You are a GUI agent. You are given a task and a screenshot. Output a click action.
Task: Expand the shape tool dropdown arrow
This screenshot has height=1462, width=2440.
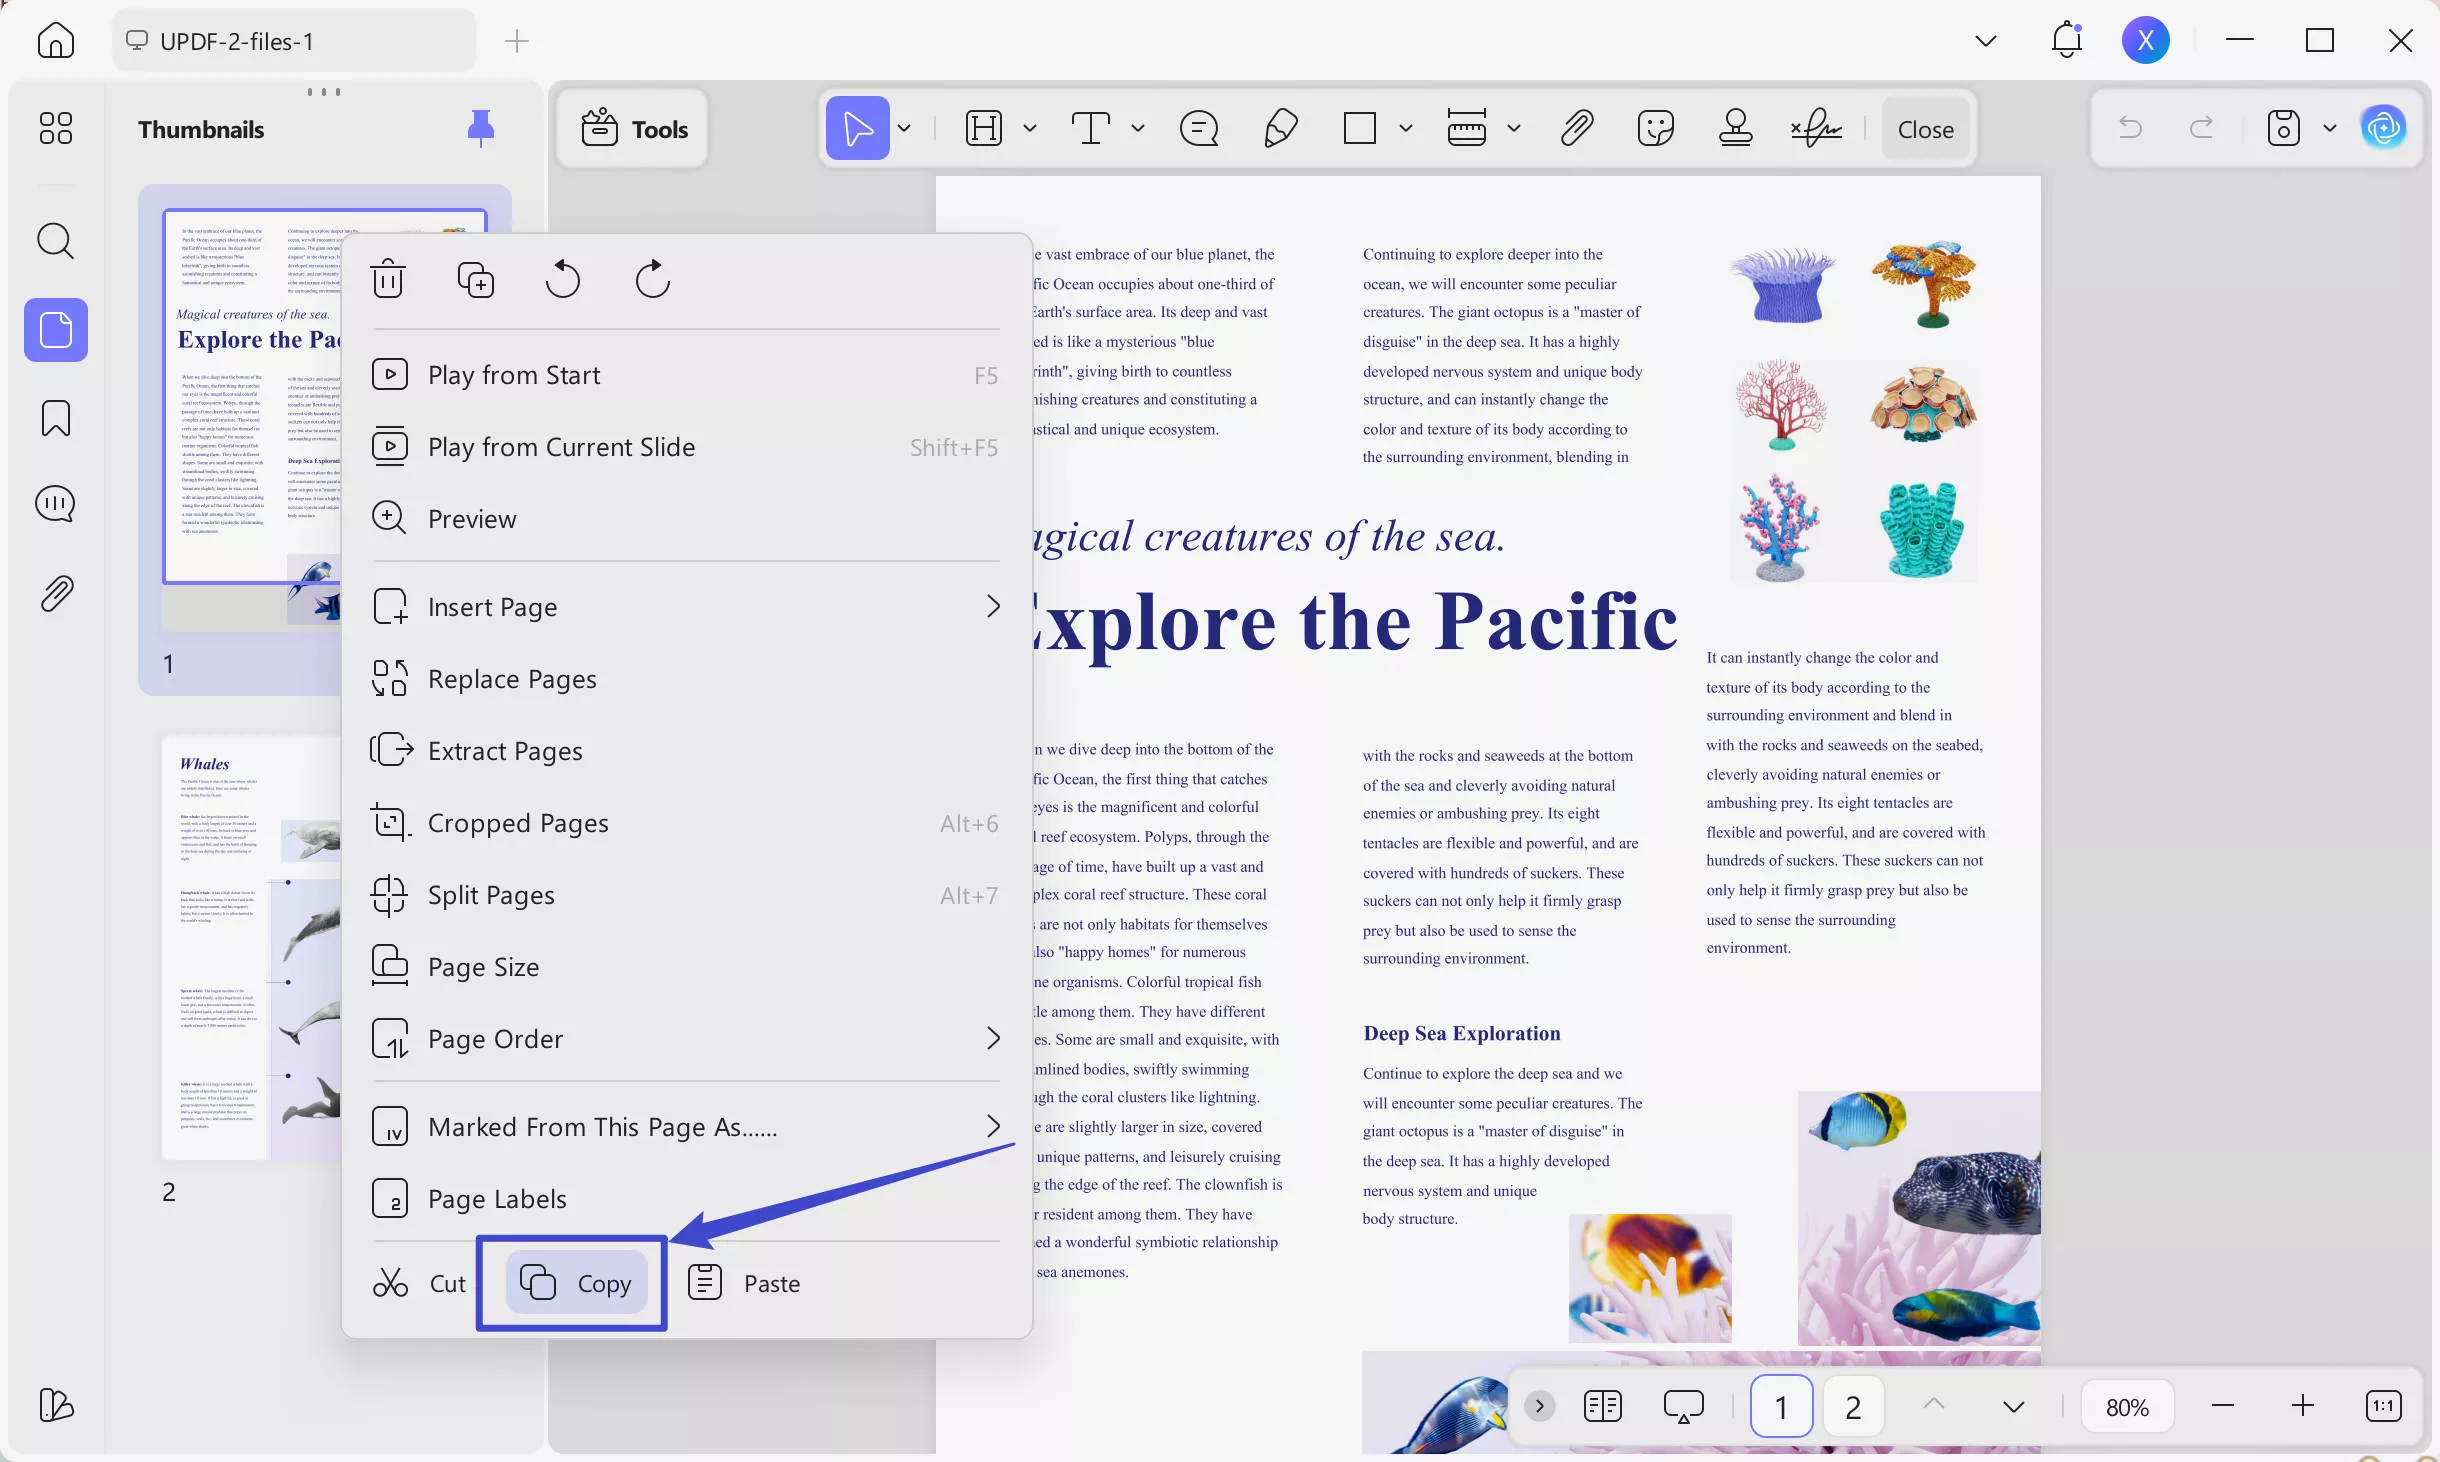click(1406, 128)
